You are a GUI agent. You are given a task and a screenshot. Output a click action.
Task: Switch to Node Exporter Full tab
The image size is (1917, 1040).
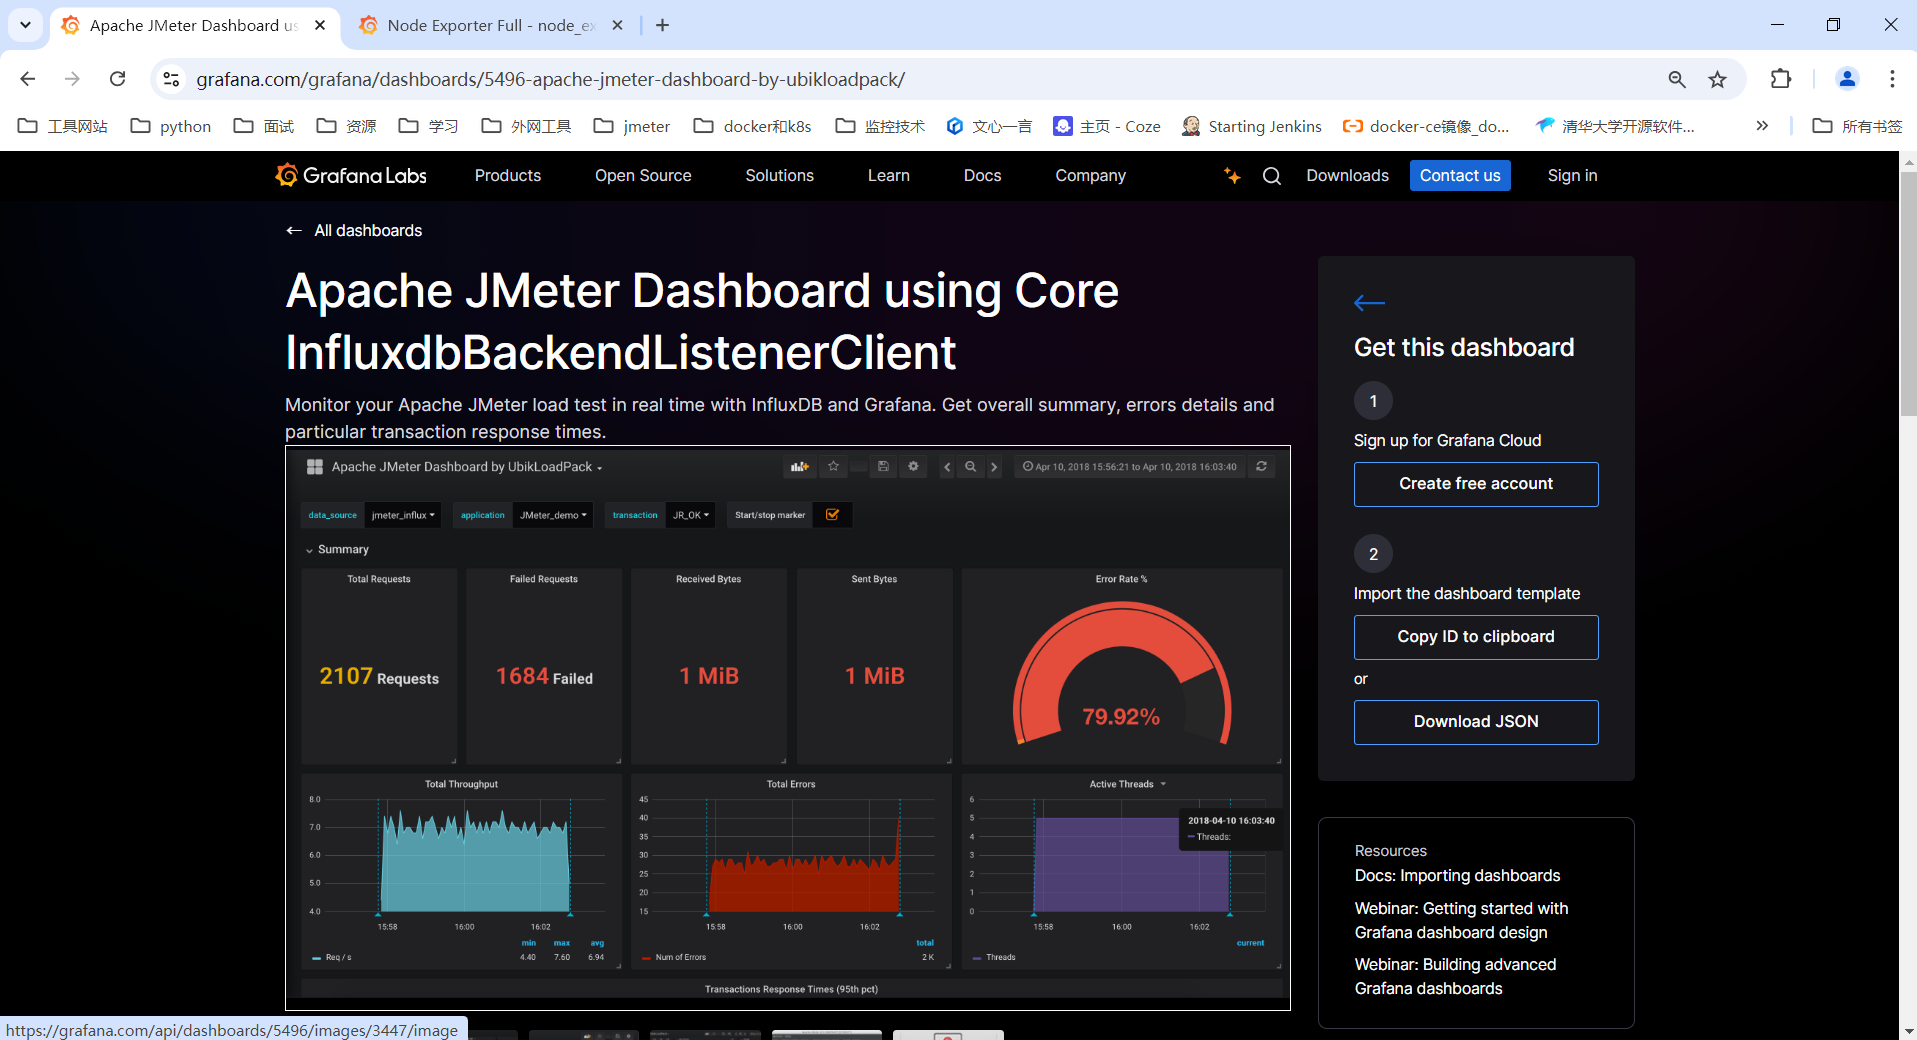(490, 25)
